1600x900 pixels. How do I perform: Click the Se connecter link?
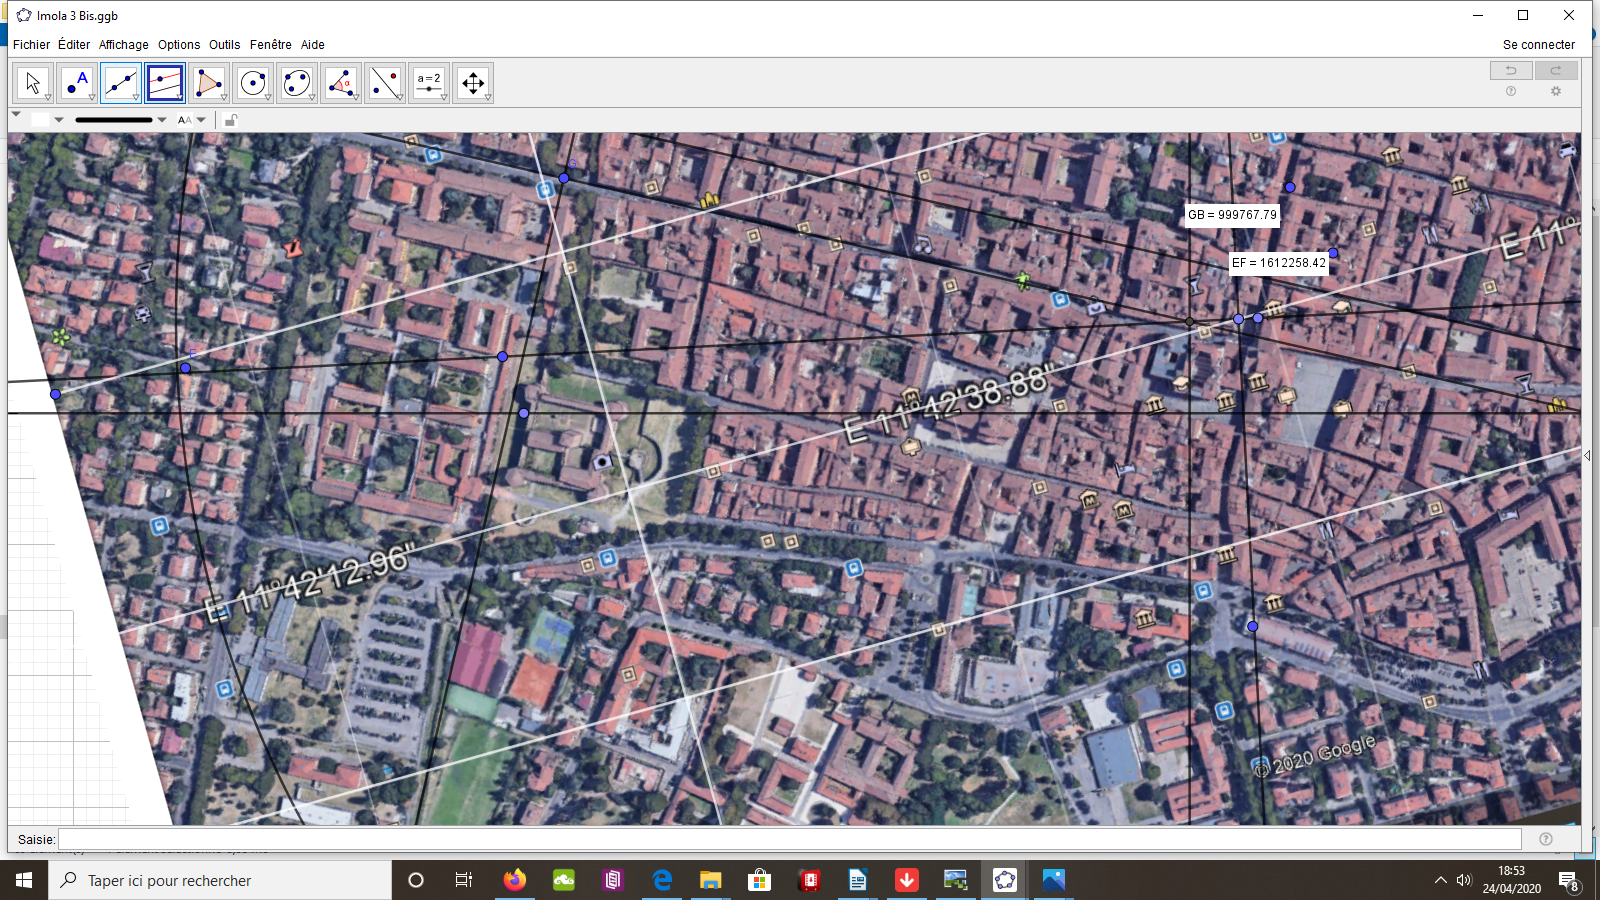click(x=1538, y=45)
